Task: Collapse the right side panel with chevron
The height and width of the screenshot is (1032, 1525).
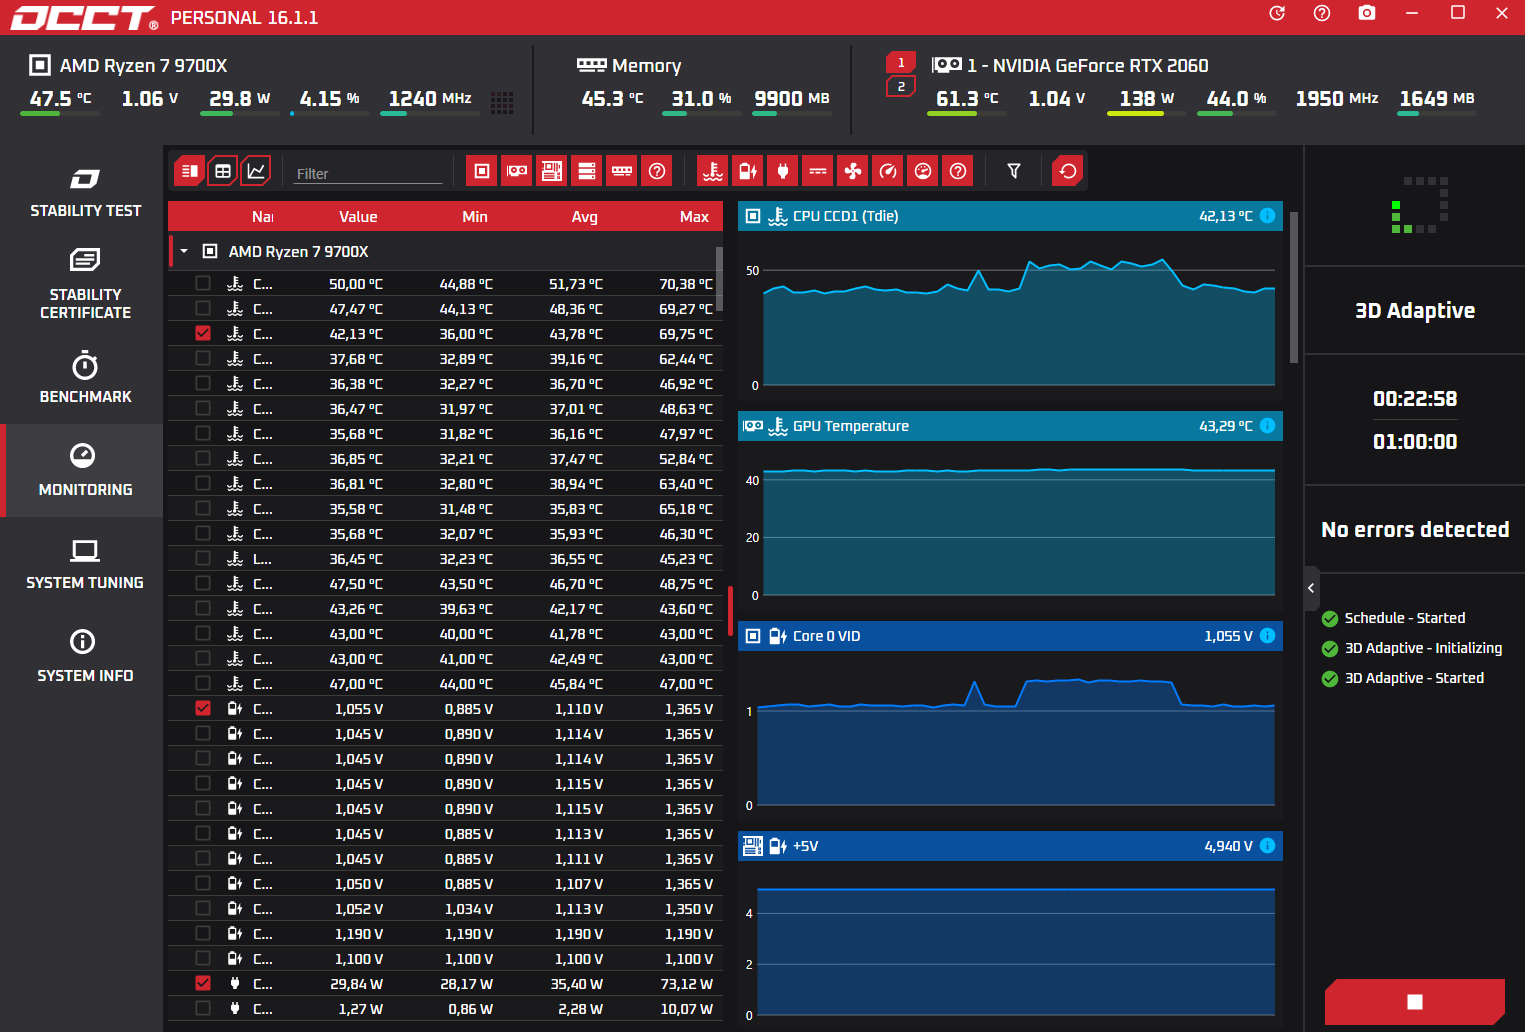Action: coord(1311,588)
